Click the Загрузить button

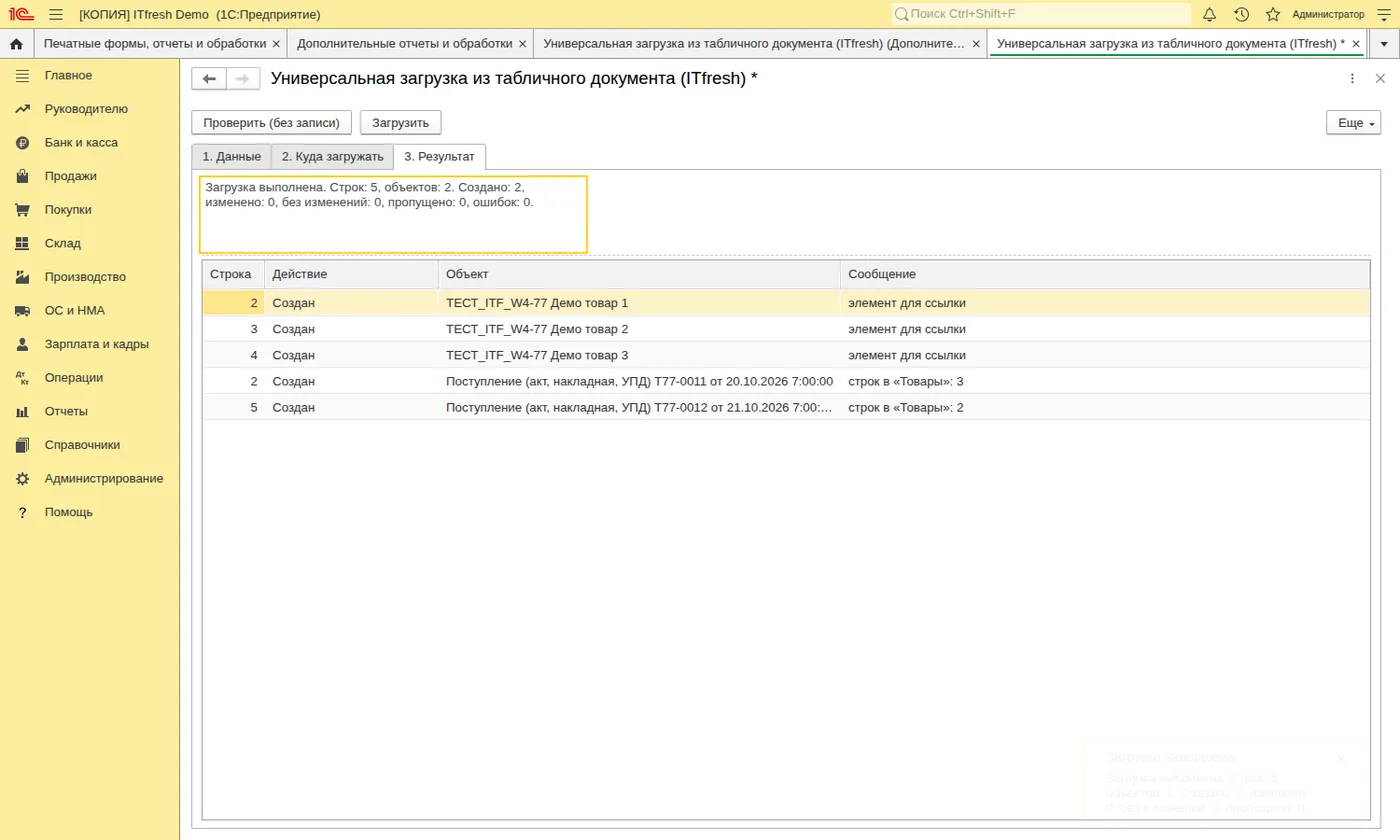[x=400, y=122]
